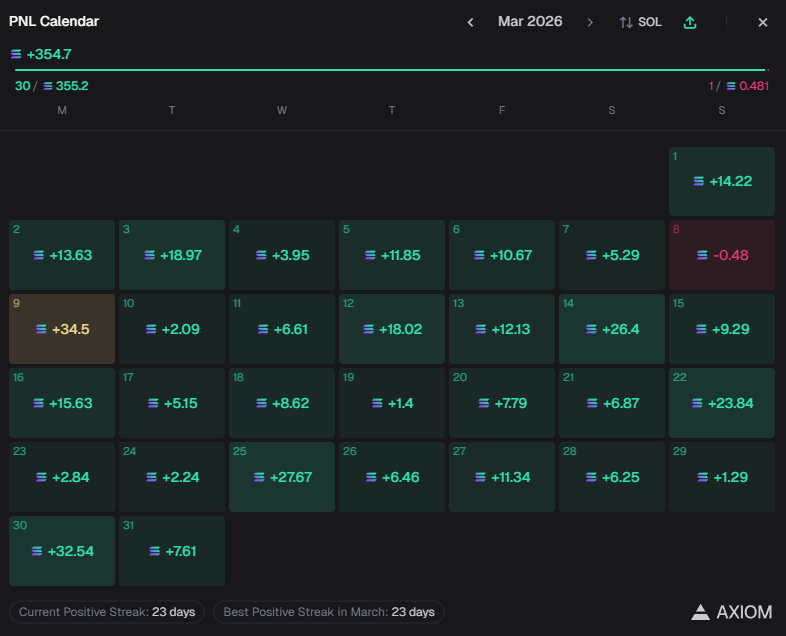Select day 31 cell showing +7.61
The image size is (786, 636).
click(x=172, y=551)
